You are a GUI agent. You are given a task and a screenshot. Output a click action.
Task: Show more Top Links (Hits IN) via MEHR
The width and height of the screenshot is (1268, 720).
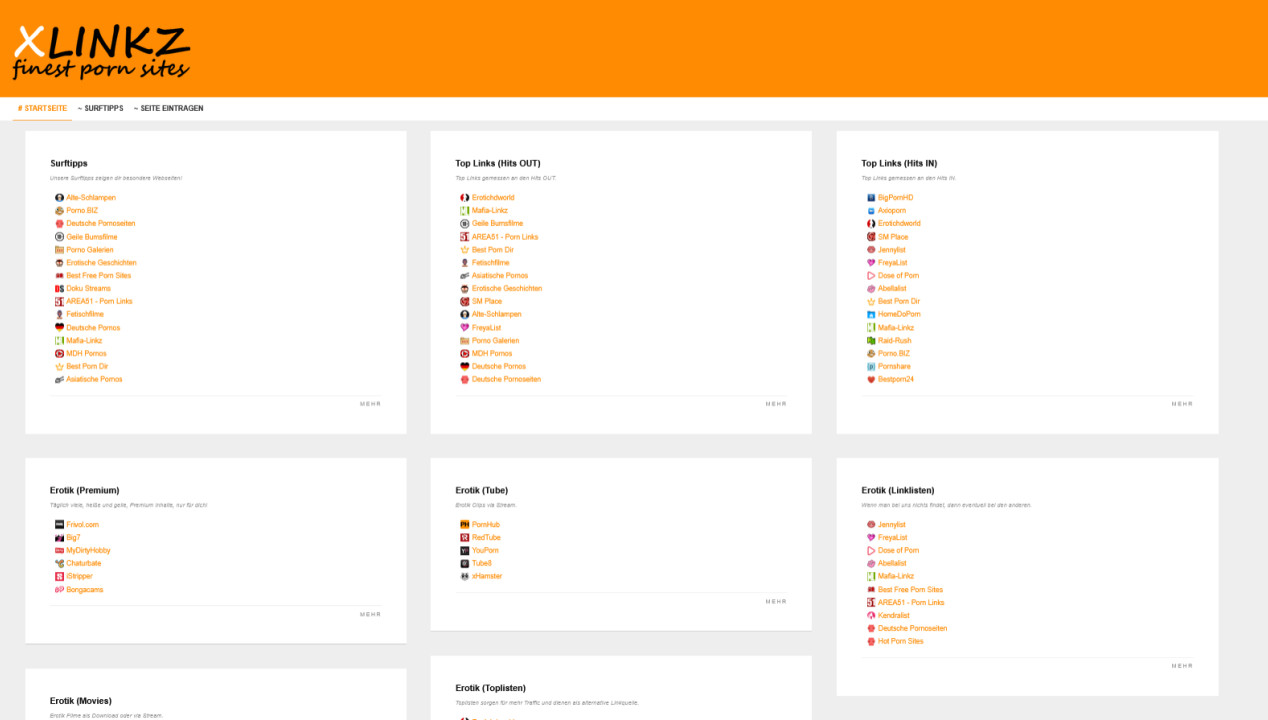[1182, 404]
